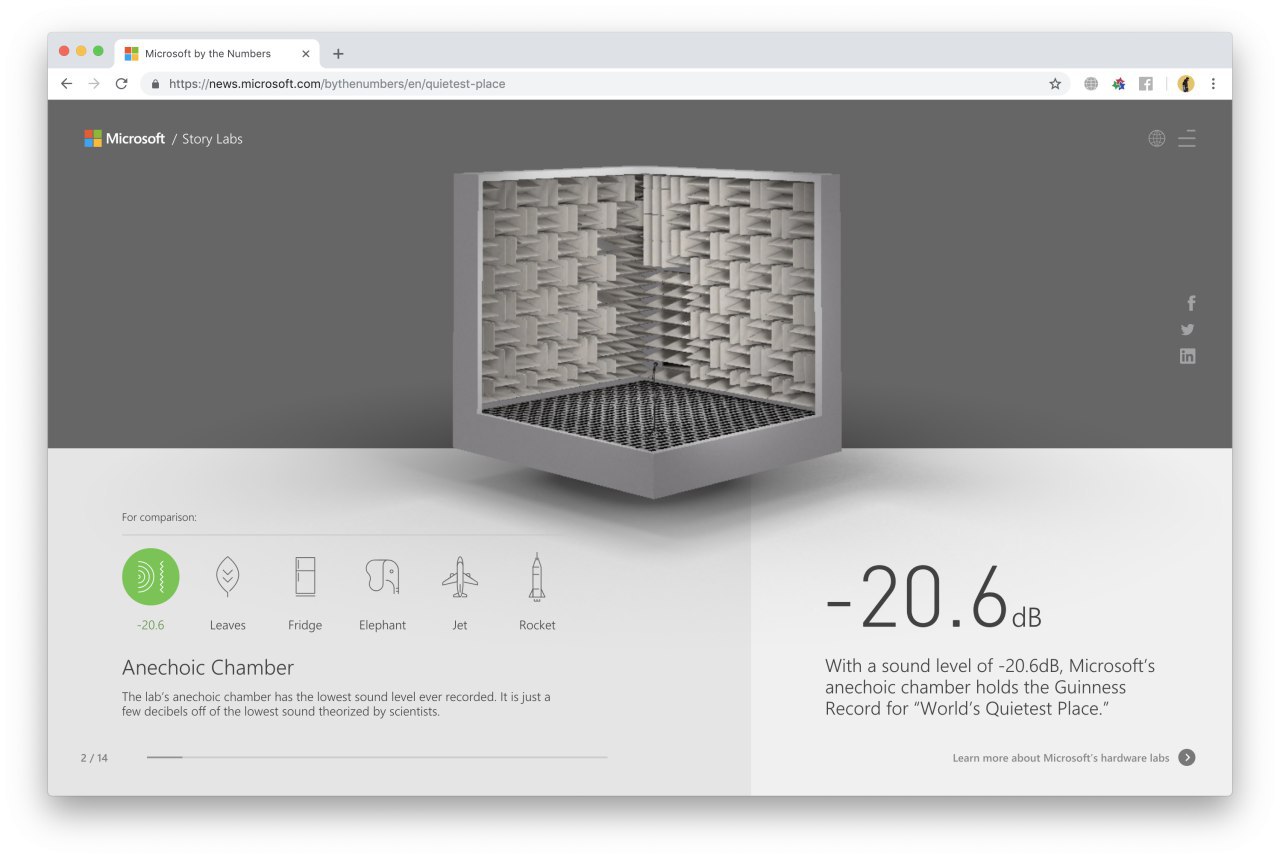The height and width of the screenshot is (859, 1280).
Task: Click the large -20.6 dB figure
Action: click(933, 599)
